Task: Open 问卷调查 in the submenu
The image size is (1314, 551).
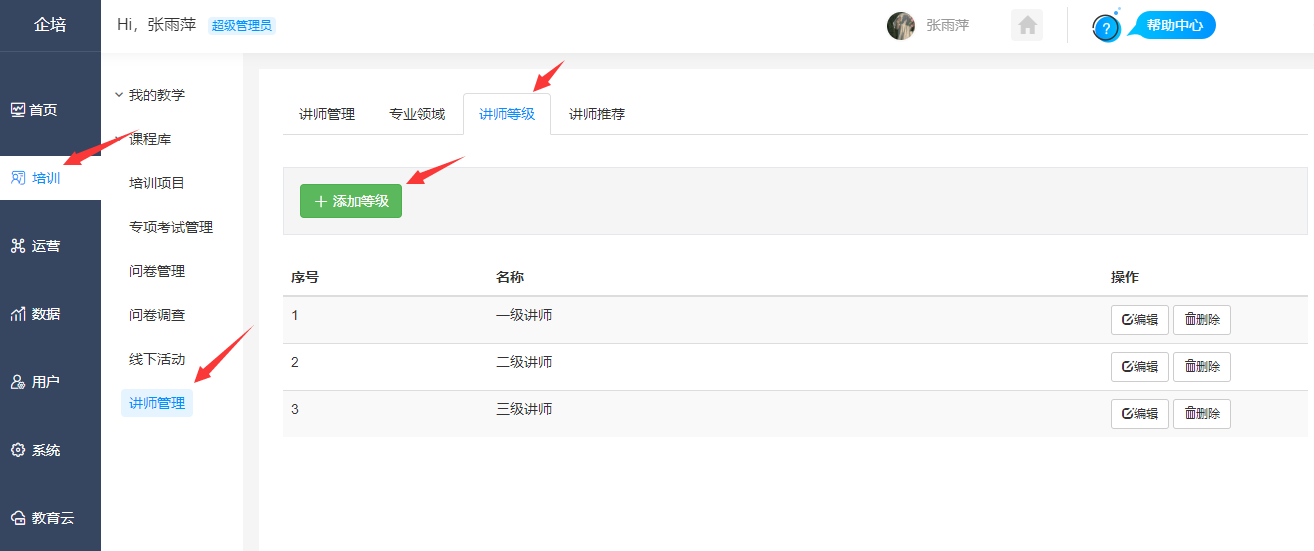Action: pyautogui.click(x=157, y=315)
